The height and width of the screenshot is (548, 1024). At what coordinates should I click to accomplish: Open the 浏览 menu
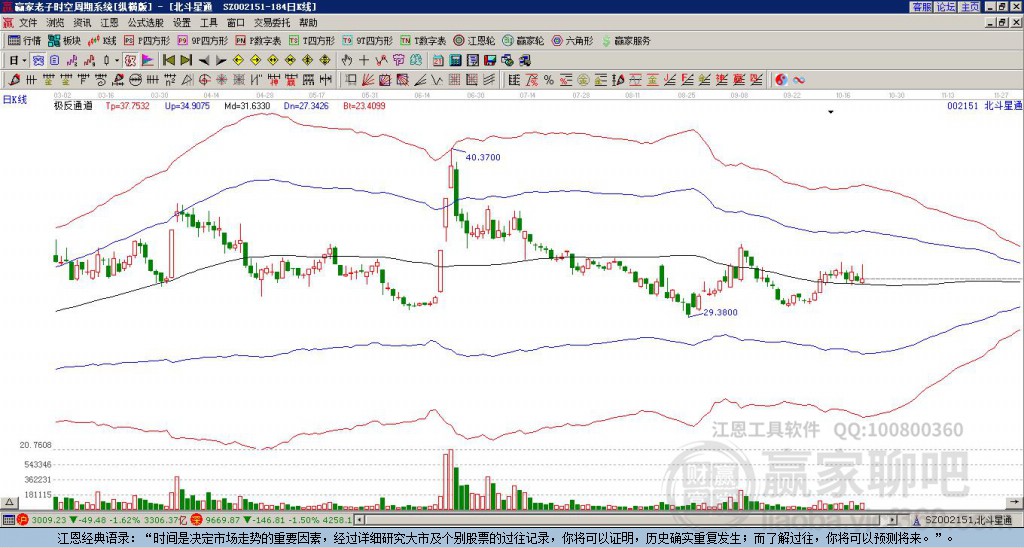[x=56, y=23]
